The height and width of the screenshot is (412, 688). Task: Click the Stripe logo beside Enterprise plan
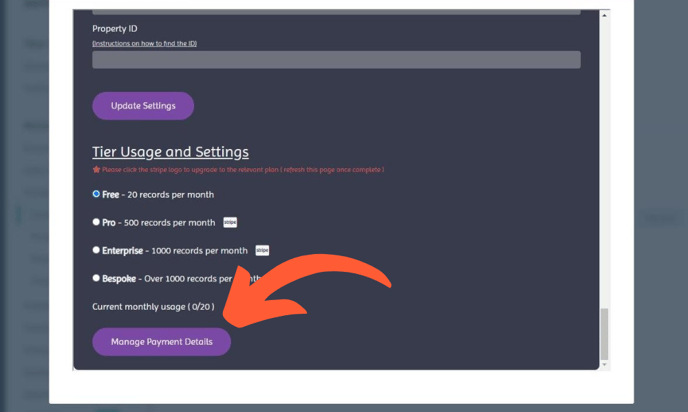[x=262, y=250]
